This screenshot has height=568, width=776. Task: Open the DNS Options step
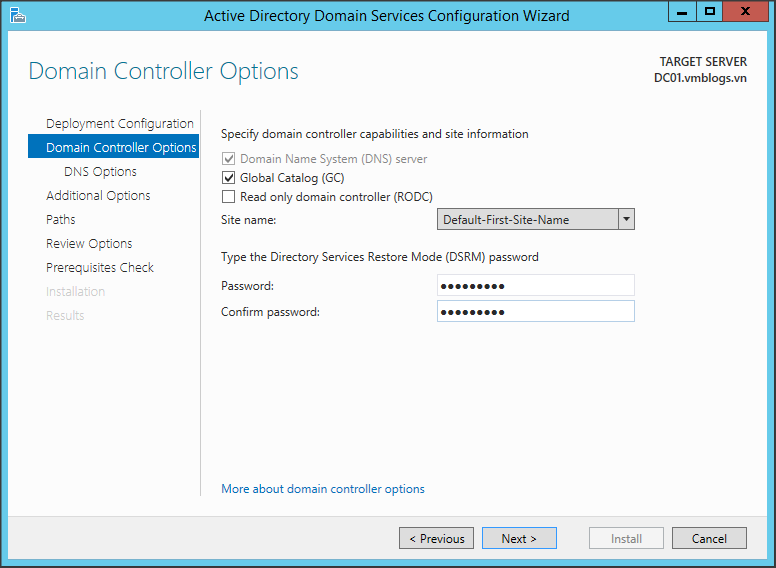(100, 172)
